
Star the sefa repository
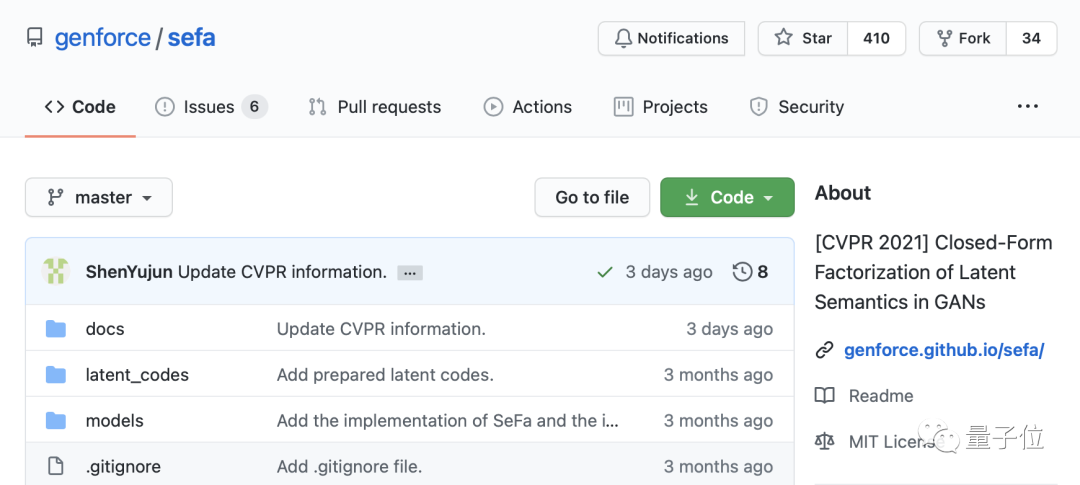(x=803, y=38)
